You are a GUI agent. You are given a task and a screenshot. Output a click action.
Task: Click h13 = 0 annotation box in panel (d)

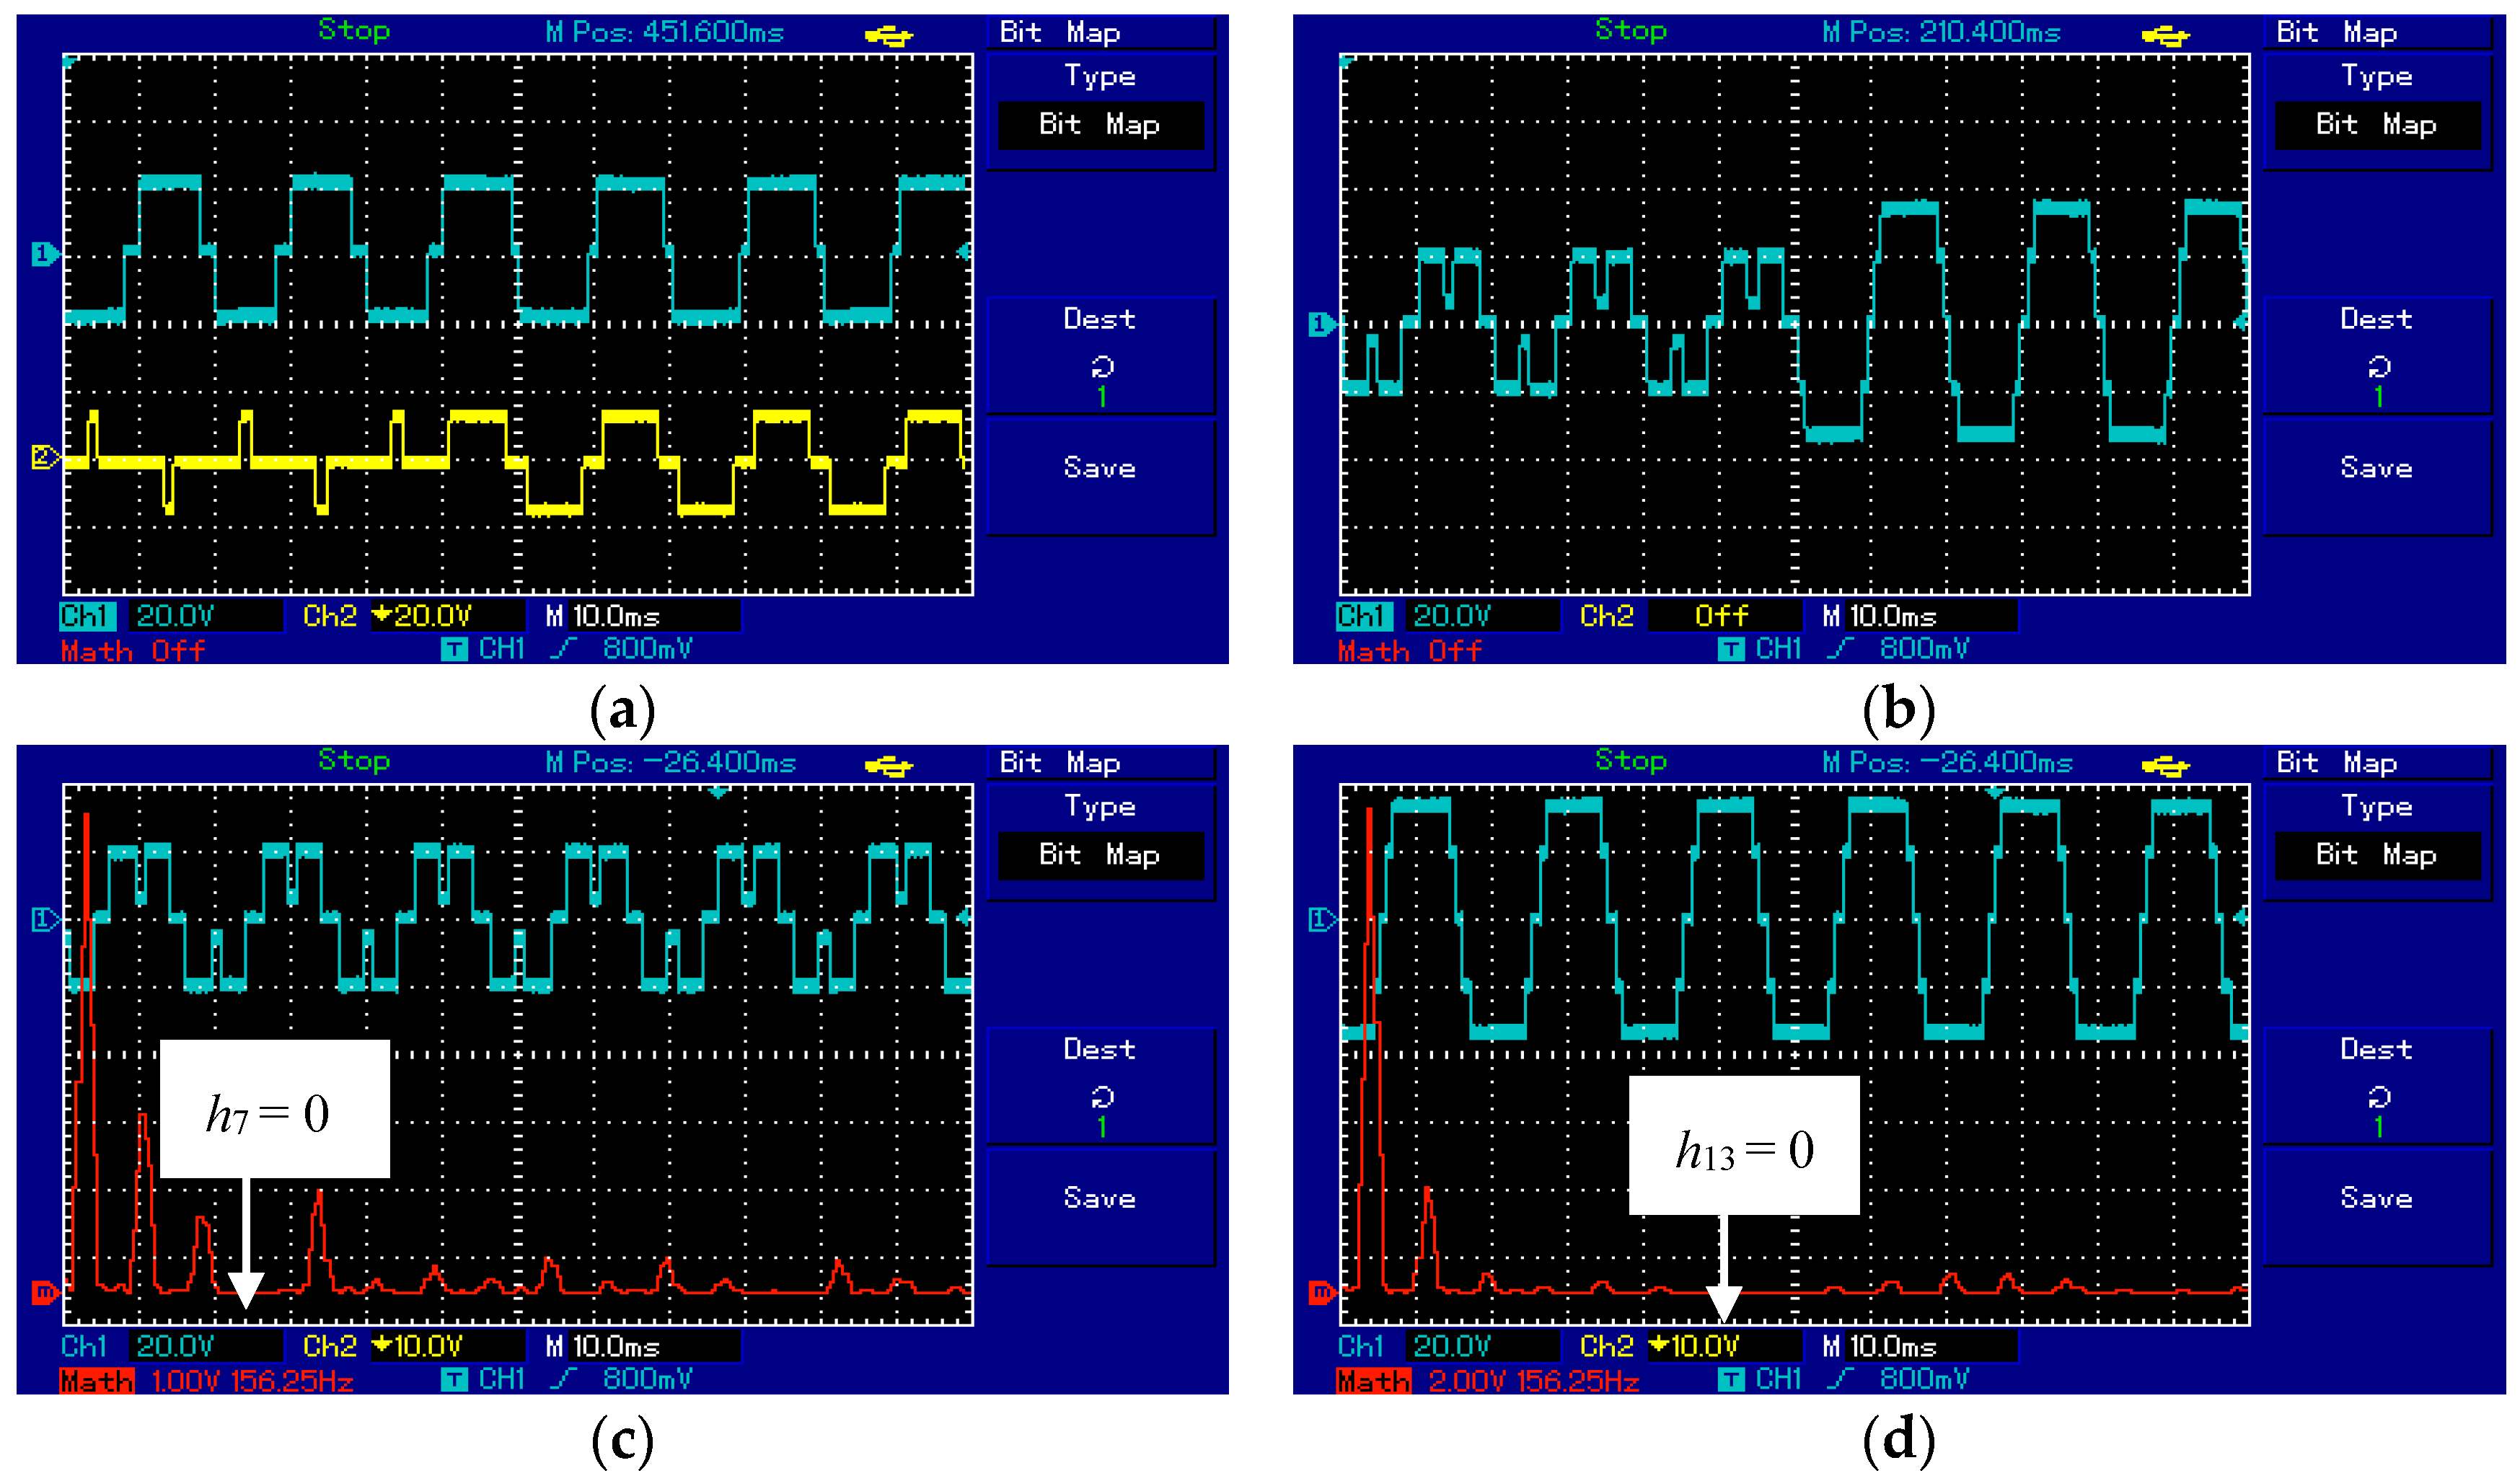point(1743,1146)
